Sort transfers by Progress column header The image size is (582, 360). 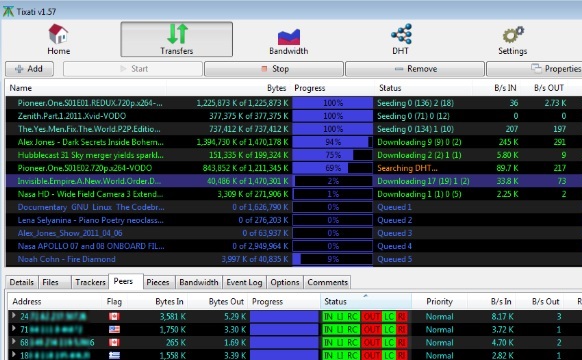tap(332, 88)
